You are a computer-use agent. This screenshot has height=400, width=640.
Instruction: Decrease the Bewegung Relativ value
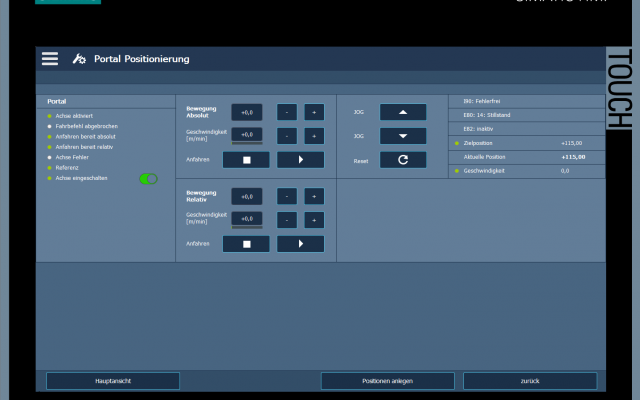click(287, 196)
